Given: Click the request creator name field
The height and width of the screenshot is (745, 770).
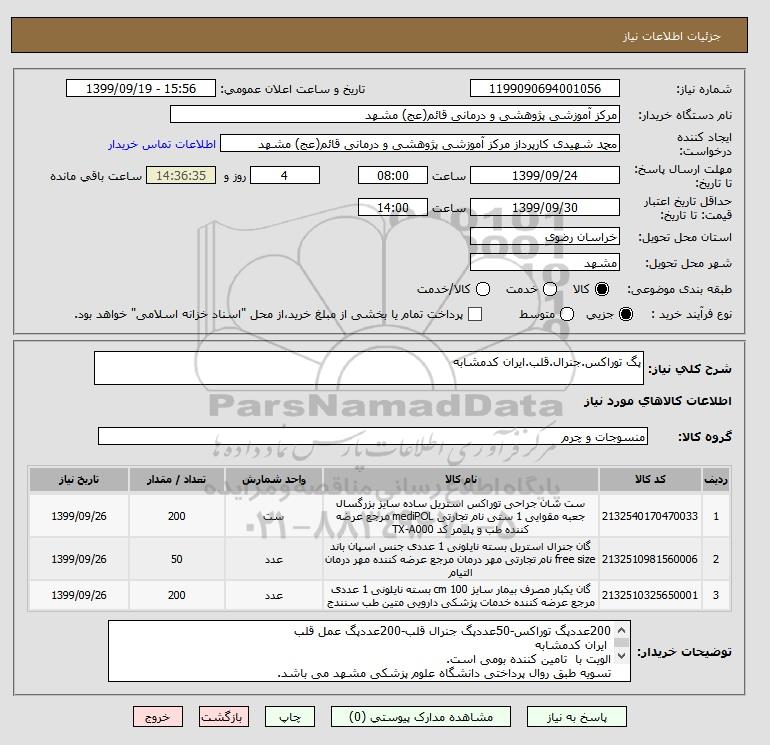Looking at the screenshot, I should click(420, 144).
